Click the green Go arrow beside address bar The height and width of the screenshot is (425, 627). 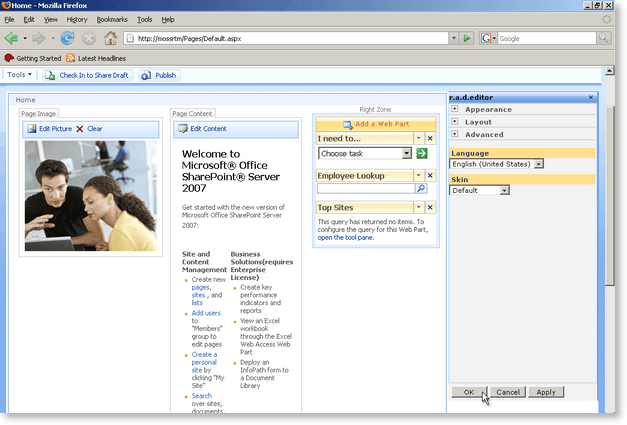[x=467, y=38]
